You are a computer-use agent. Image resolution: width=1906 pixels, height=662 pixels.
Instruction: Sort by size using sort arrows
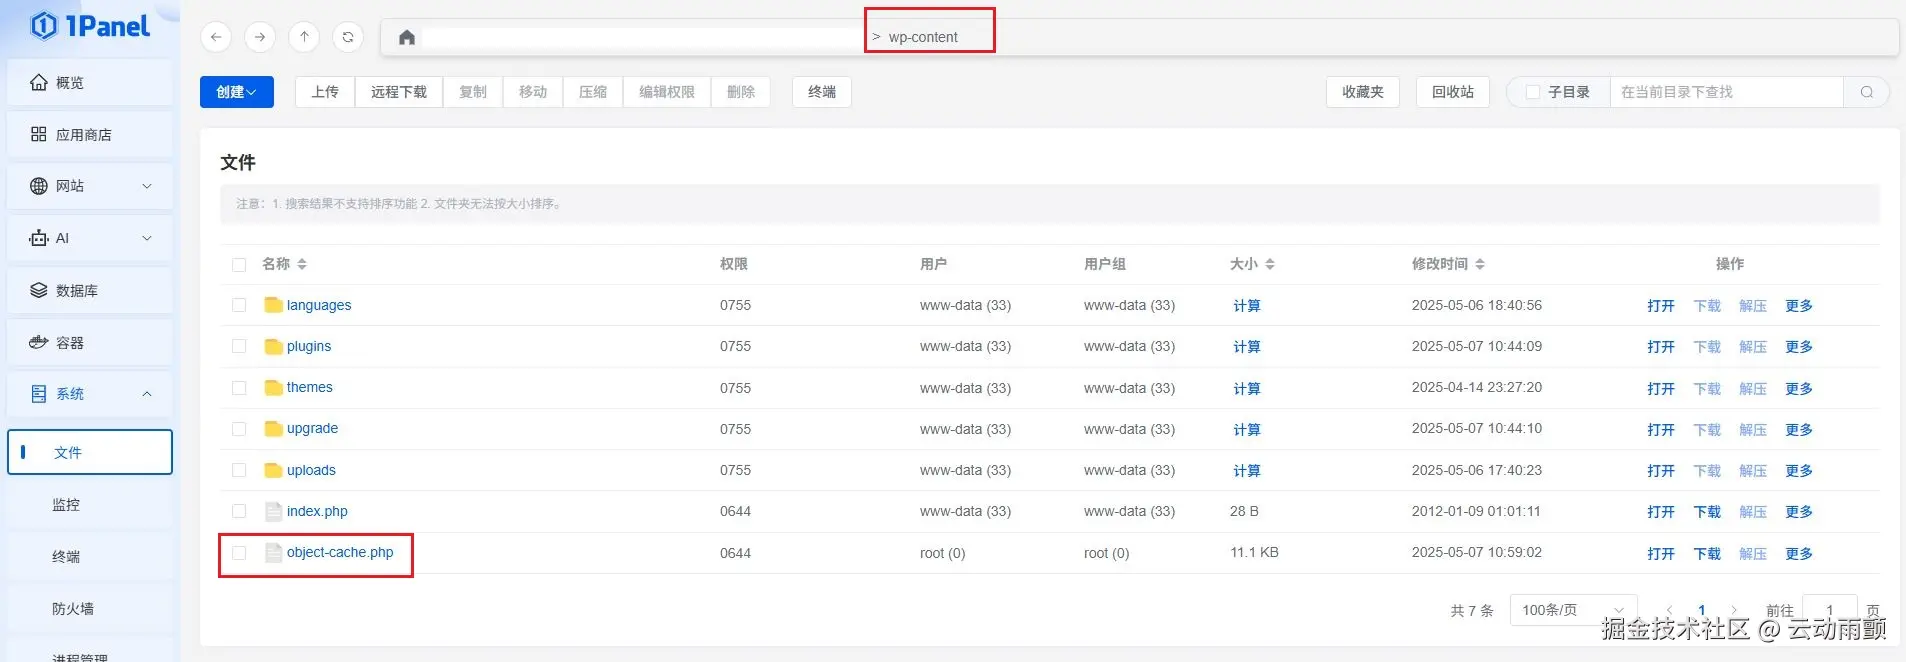coord(1270,264)
